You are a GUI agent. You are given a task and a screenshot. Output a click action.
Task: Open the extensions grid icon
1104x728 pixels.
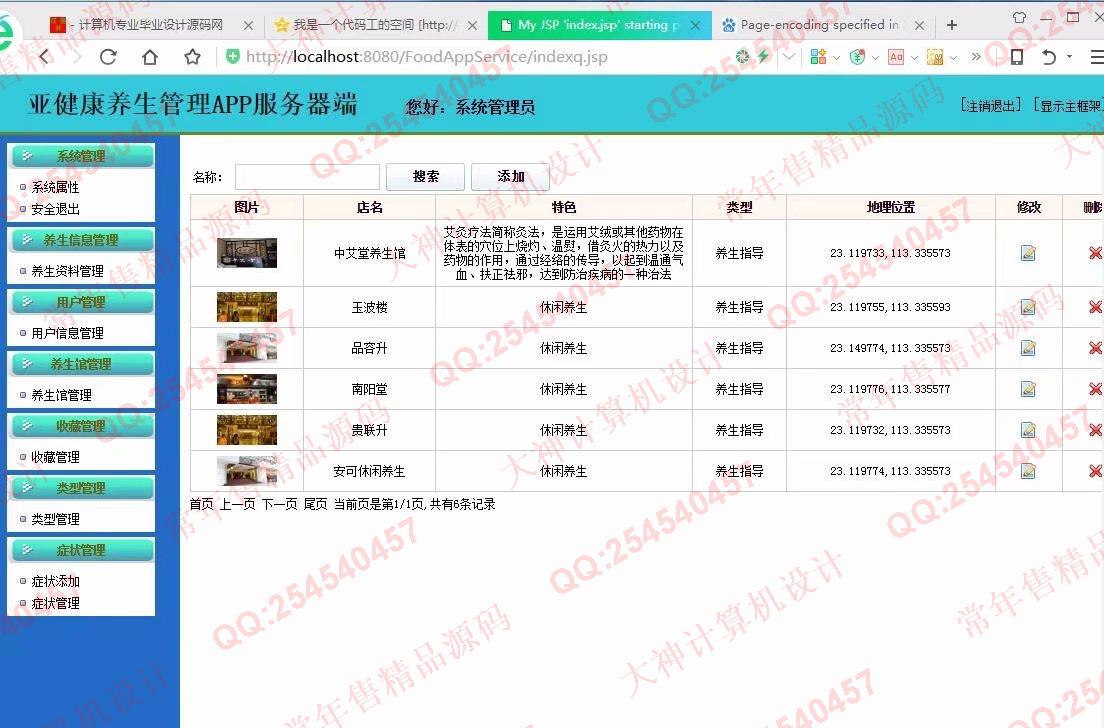click(817, 57)
